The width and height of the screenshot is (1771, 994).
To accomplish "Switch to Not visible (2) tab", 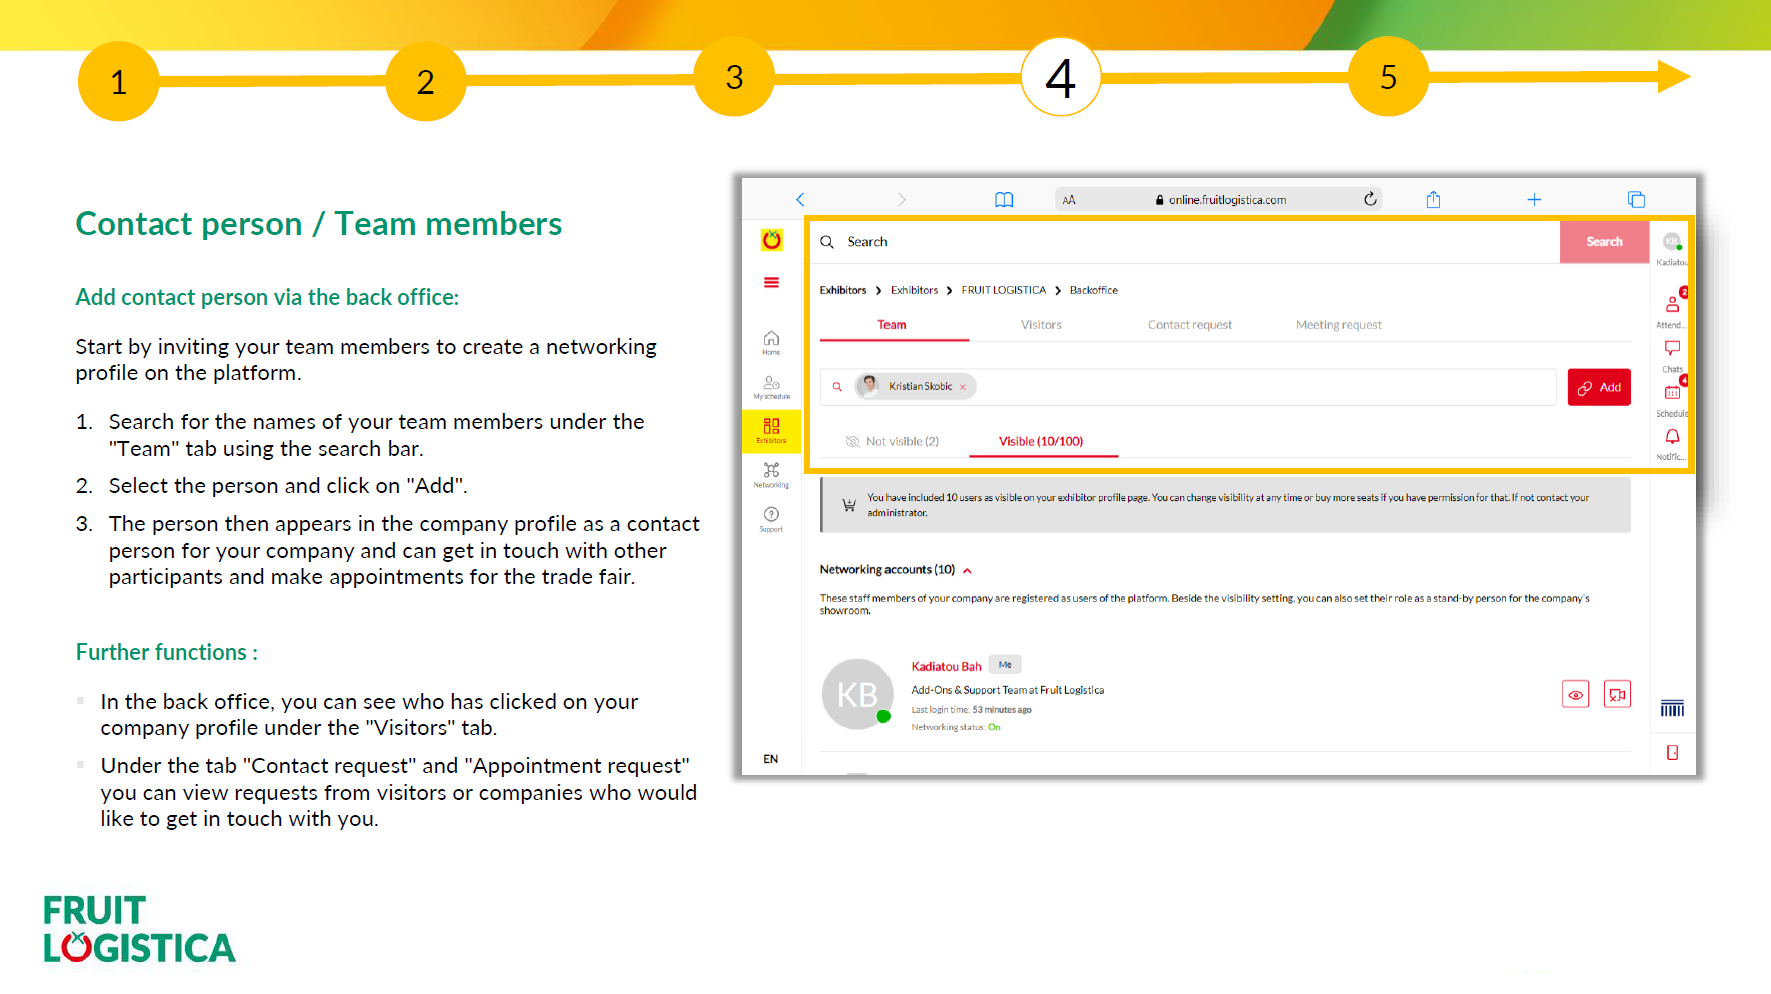I will [x=892, y=441].
